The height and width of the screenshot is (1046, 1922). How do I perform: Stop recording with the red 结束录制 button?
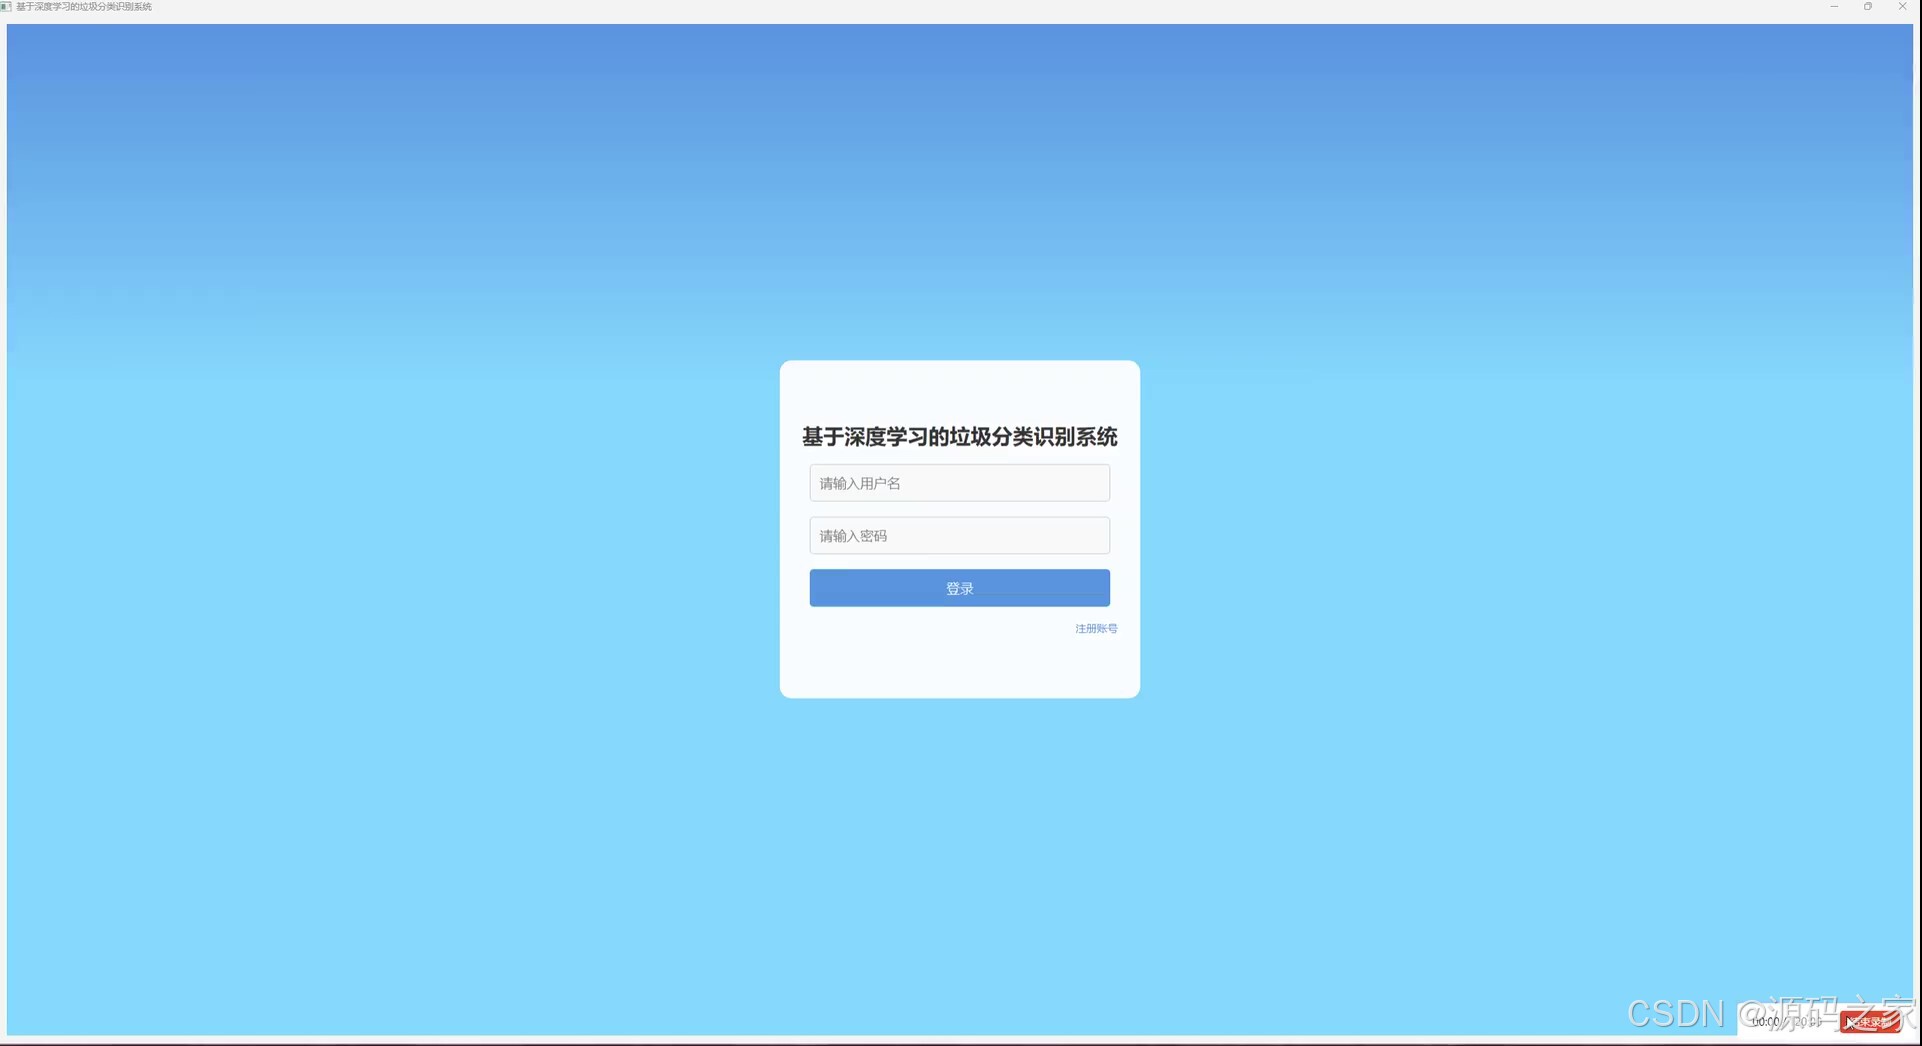[x=1869, y=1022]
